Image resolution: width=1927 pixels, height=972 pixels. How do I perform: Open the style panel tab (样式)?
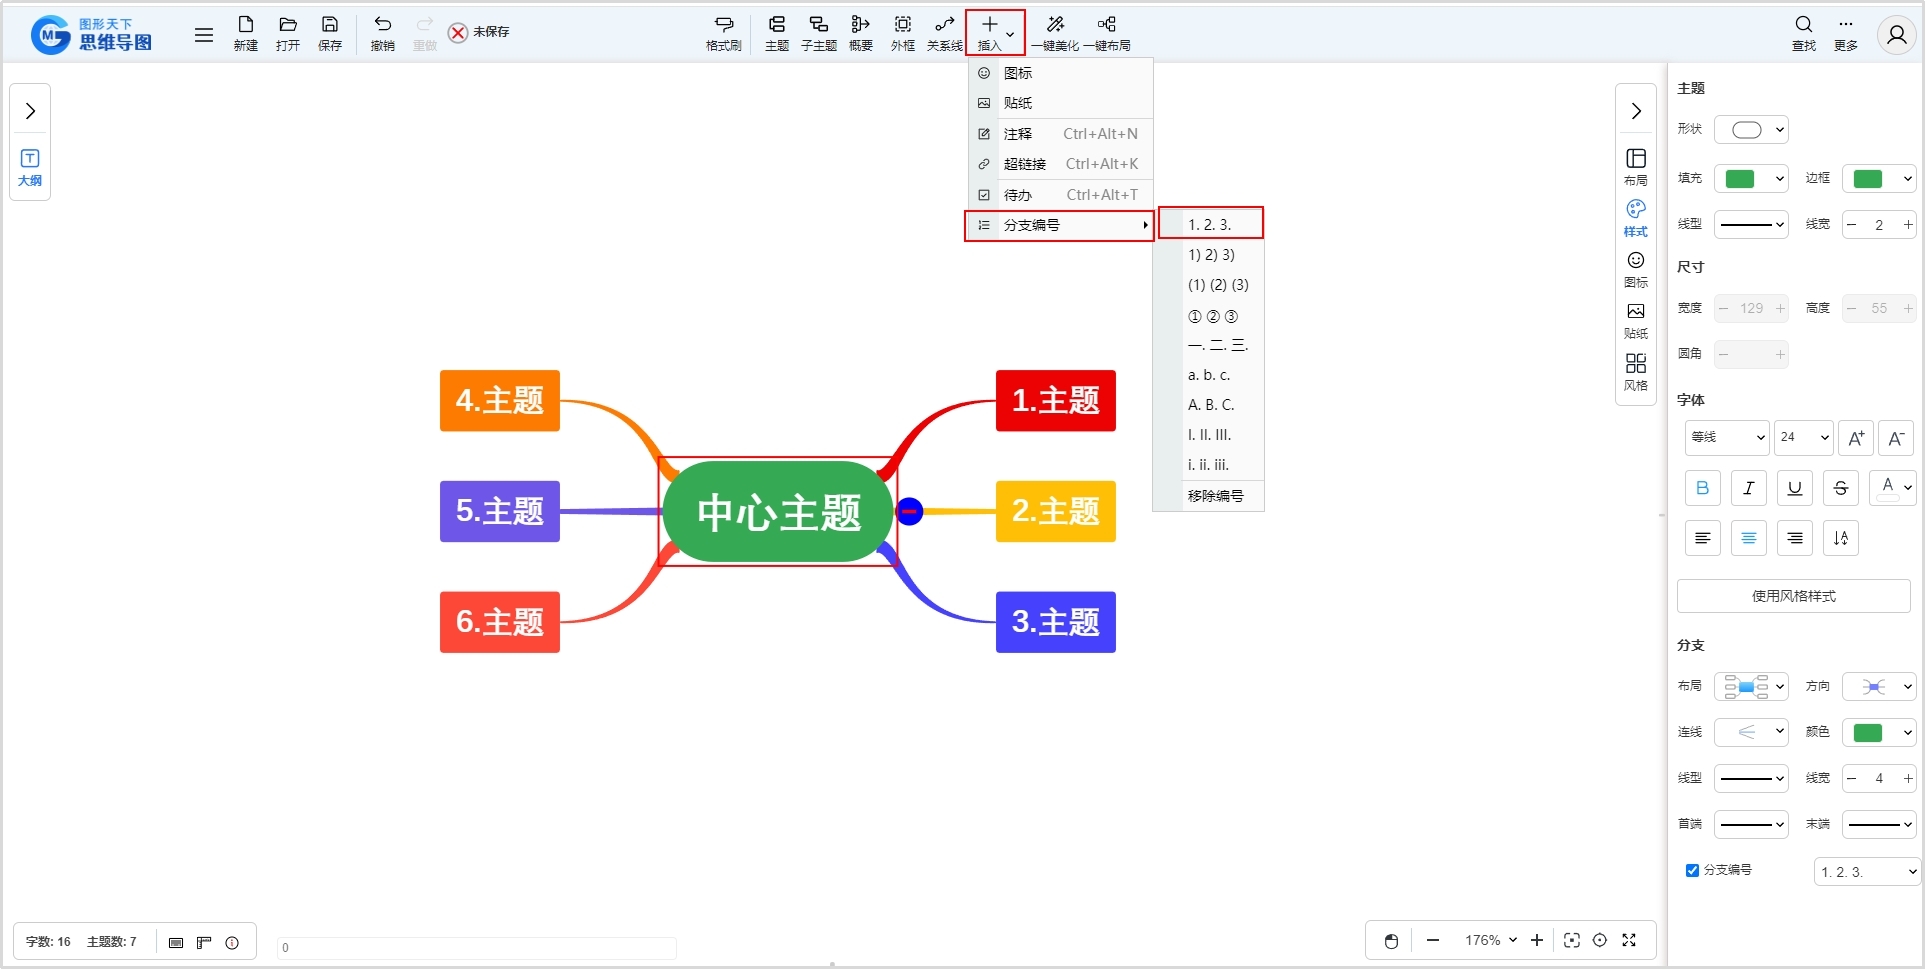click(x=1636, y=218)
